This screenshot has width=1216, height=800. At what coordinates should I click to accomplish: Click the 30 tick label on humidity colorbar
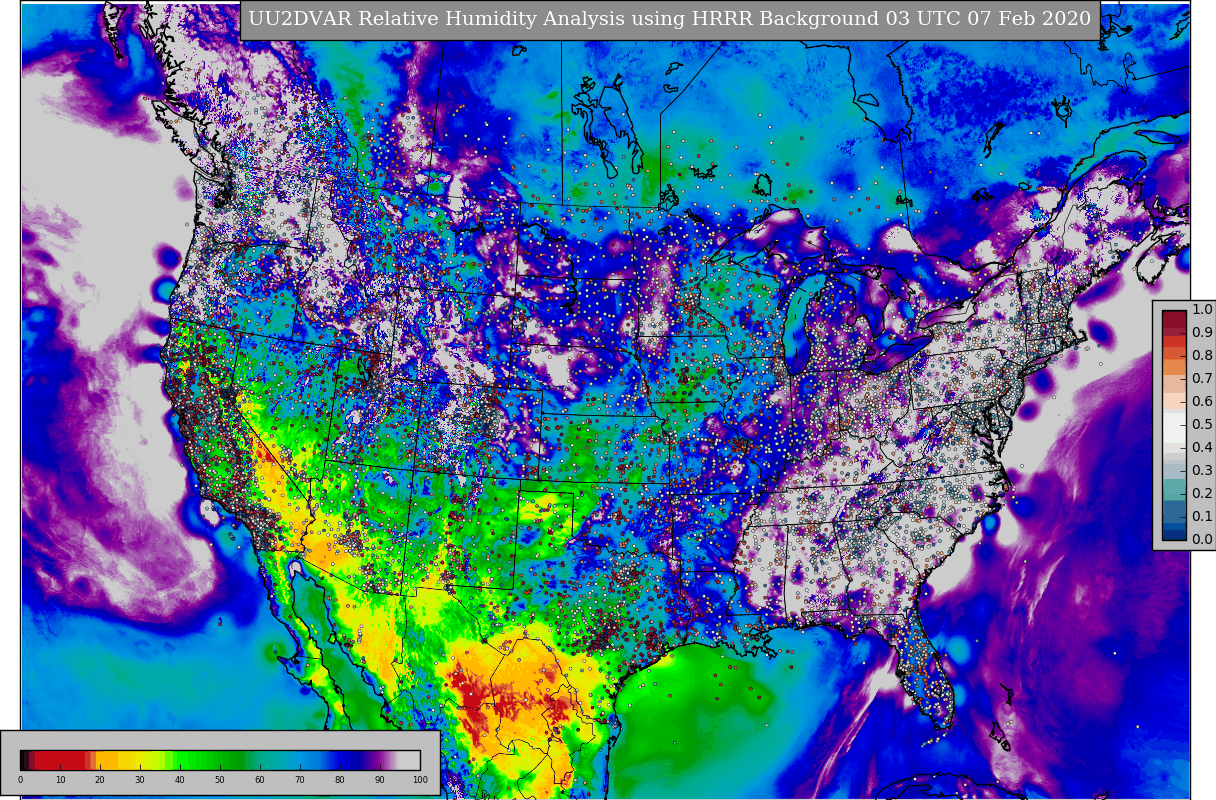[140, 780]
